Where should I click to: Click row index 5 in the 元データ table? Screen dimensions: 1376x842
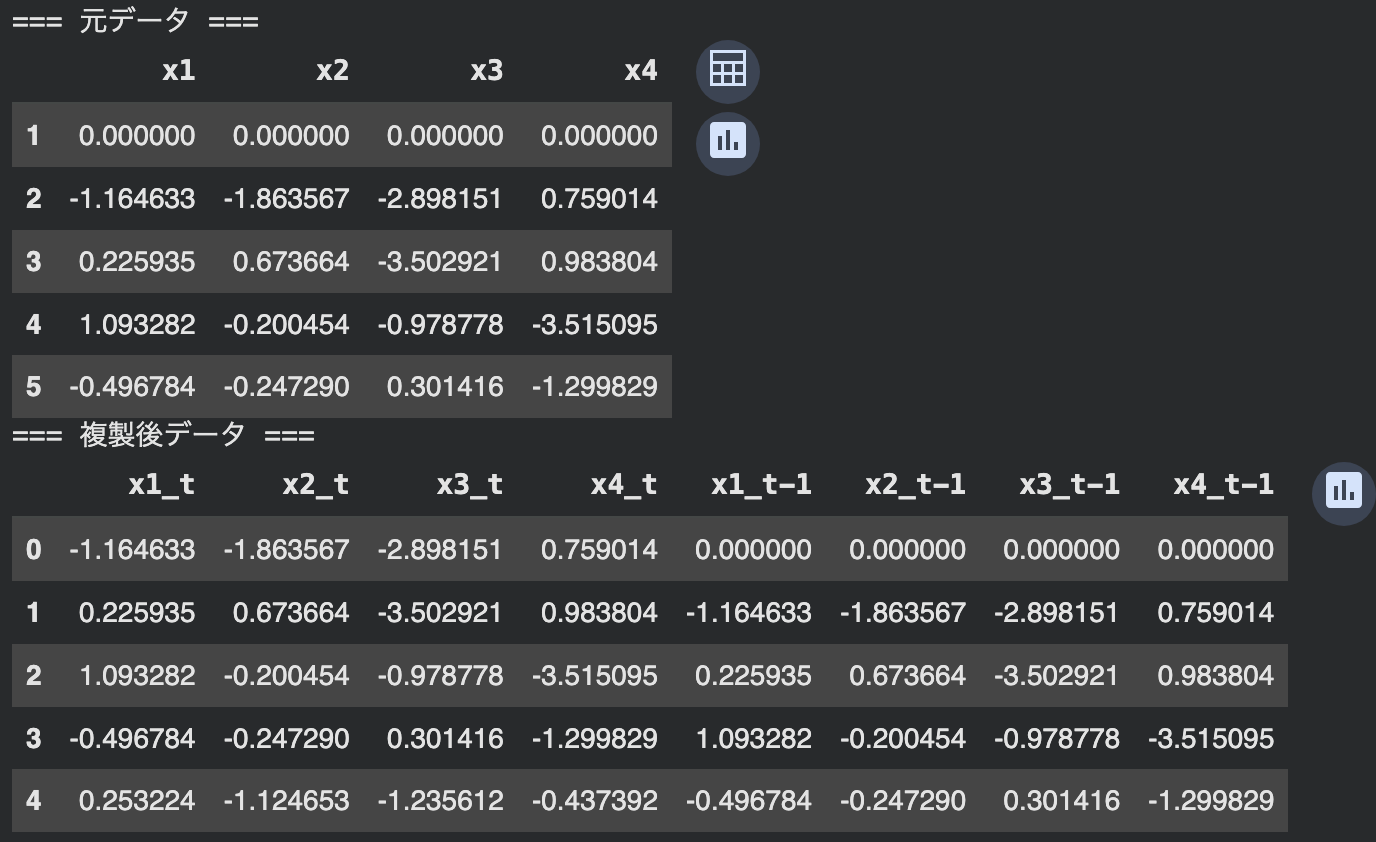point(33,387)
